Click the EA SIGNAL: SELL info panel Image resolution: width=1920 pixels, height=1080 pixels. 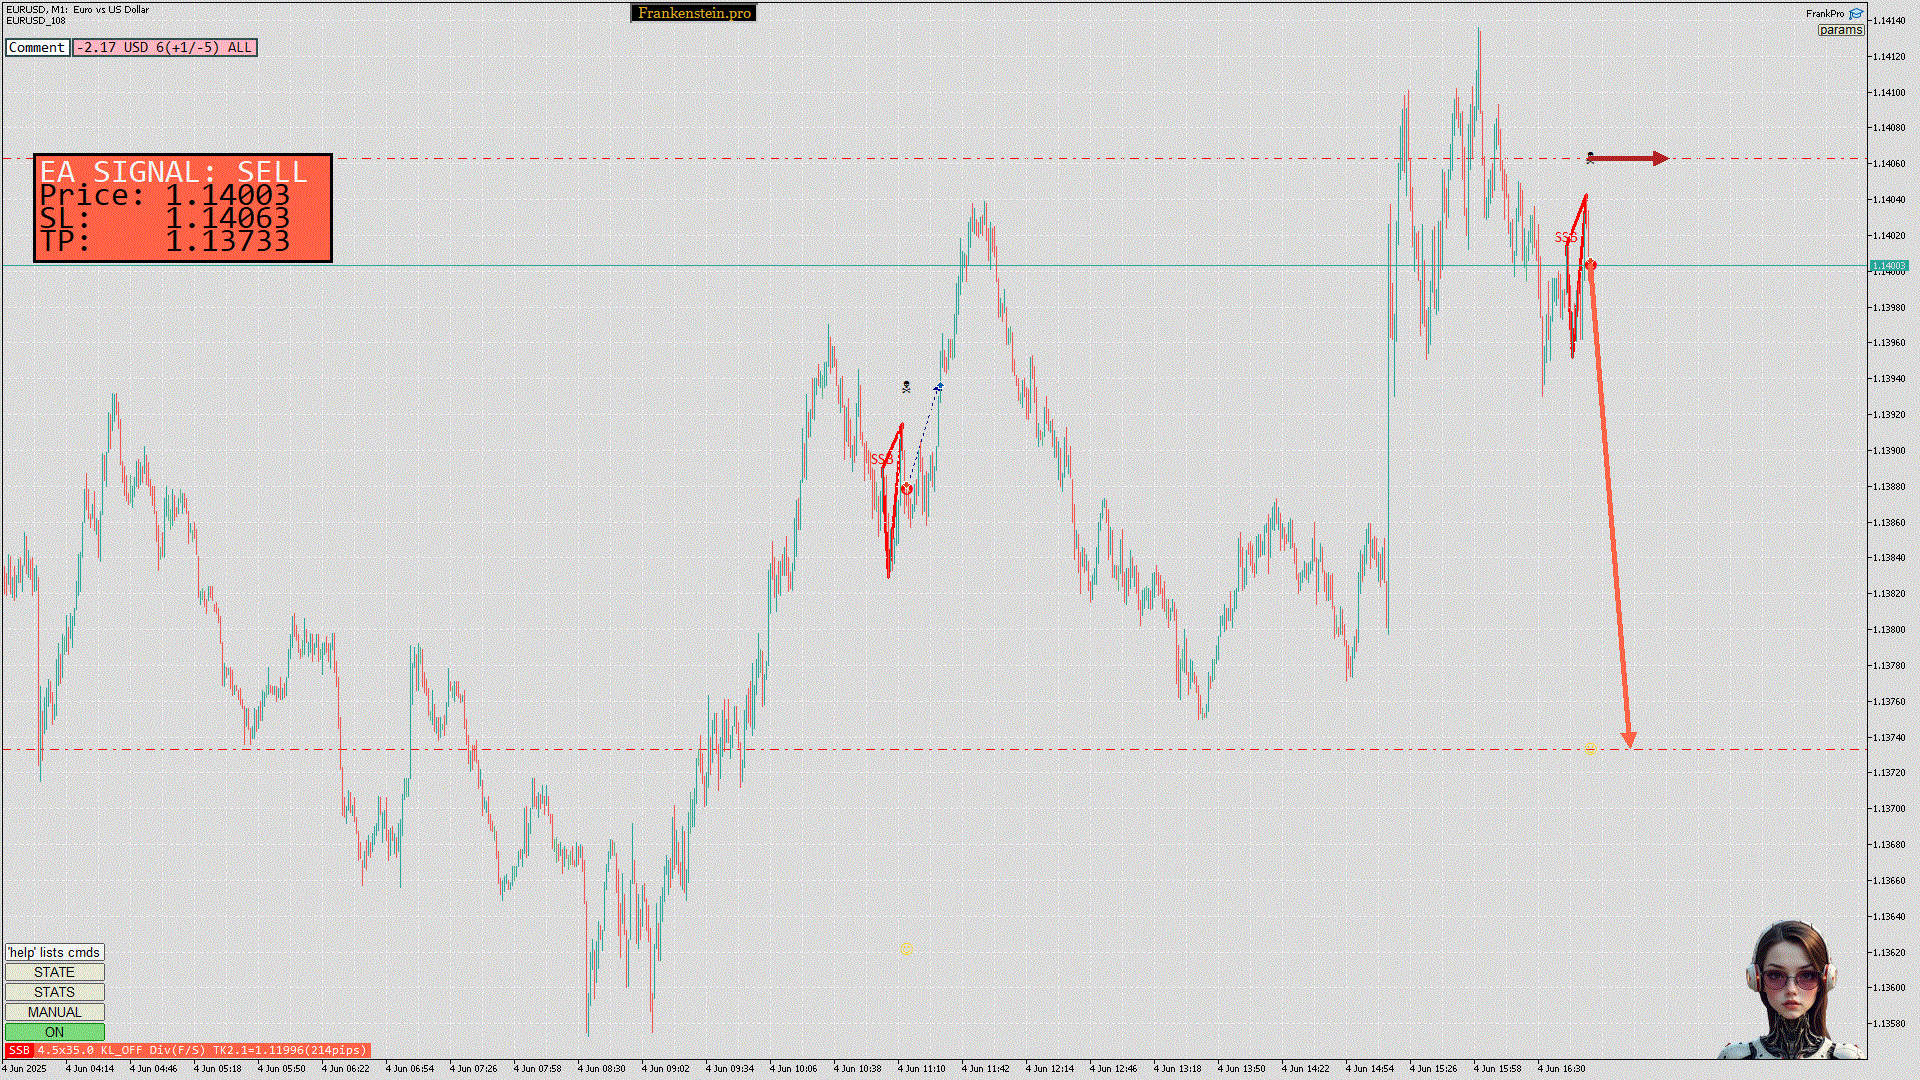pyautogui.click(x=182, y=207)
